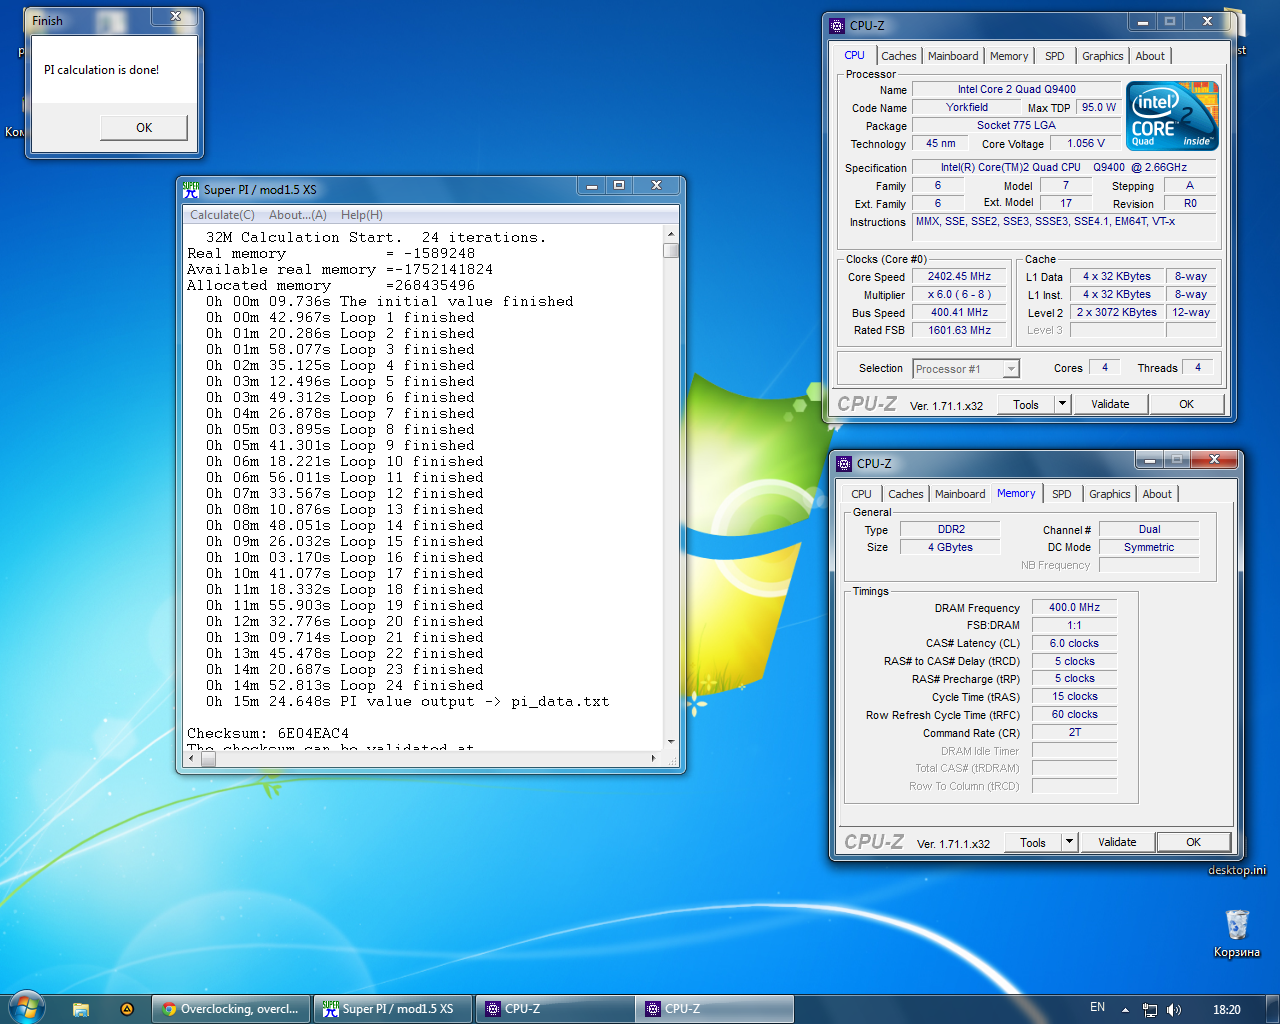Click the Intel Core 2 Quad Q9400 name field

tap(1016, 89)
